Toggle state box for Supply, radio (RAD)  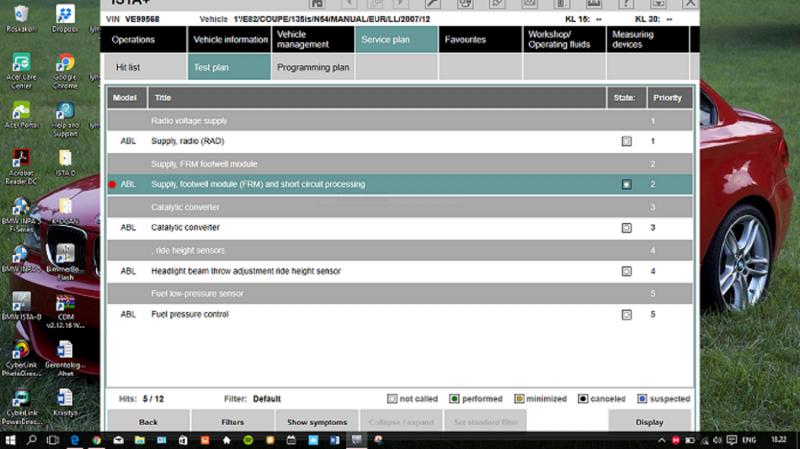[626, 141]
